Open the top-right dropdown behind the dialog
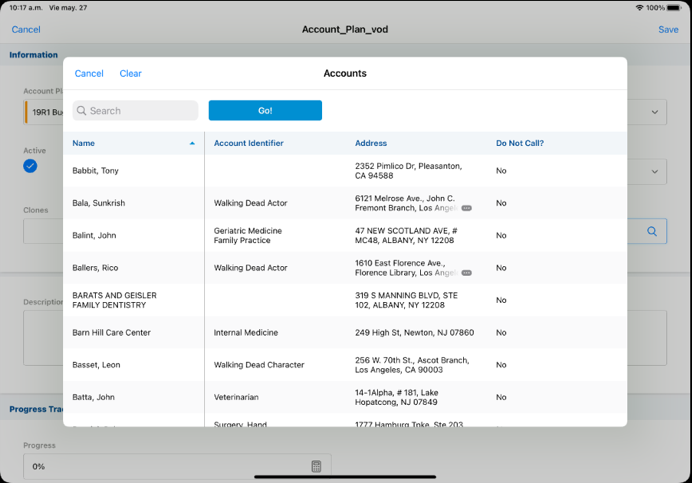Viewport: 692px width, 483px height. [653, 111]
